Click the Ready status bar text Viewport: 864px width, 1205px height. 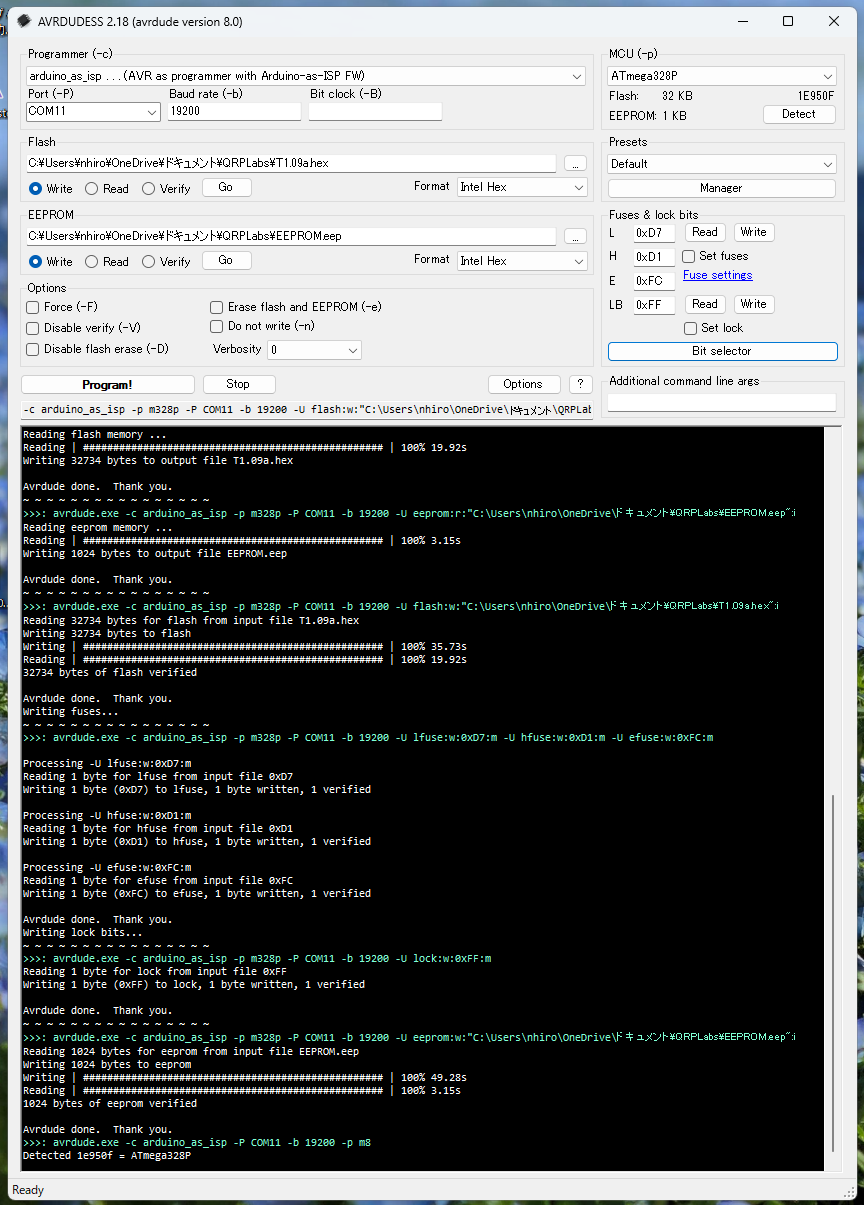(28, 1190)
